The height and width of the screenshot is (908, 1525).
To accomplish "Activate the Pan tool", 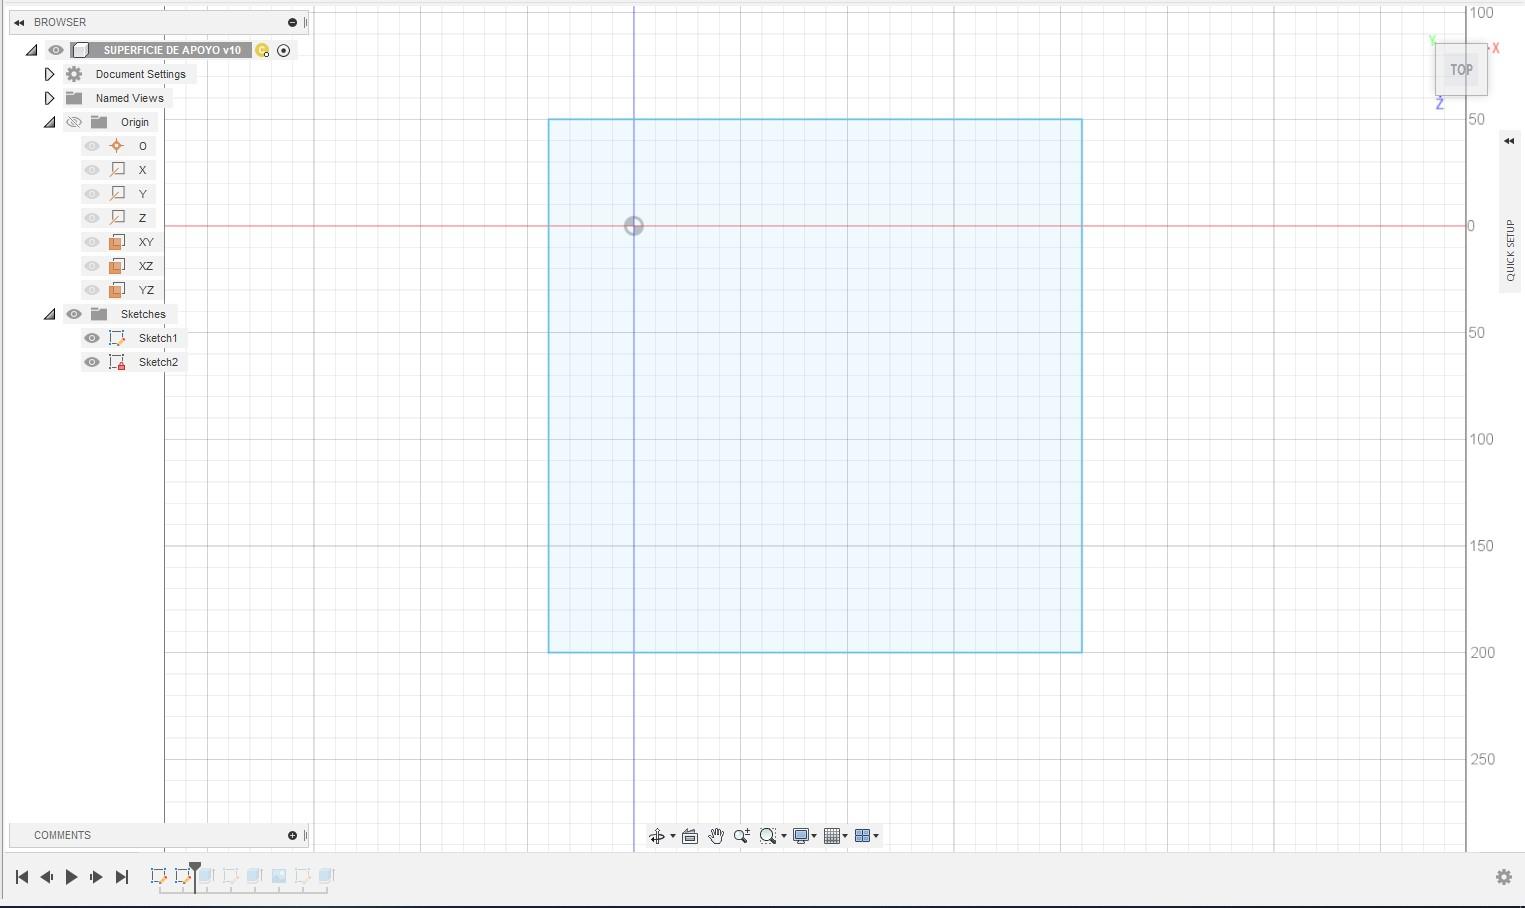I will point(717,836).
